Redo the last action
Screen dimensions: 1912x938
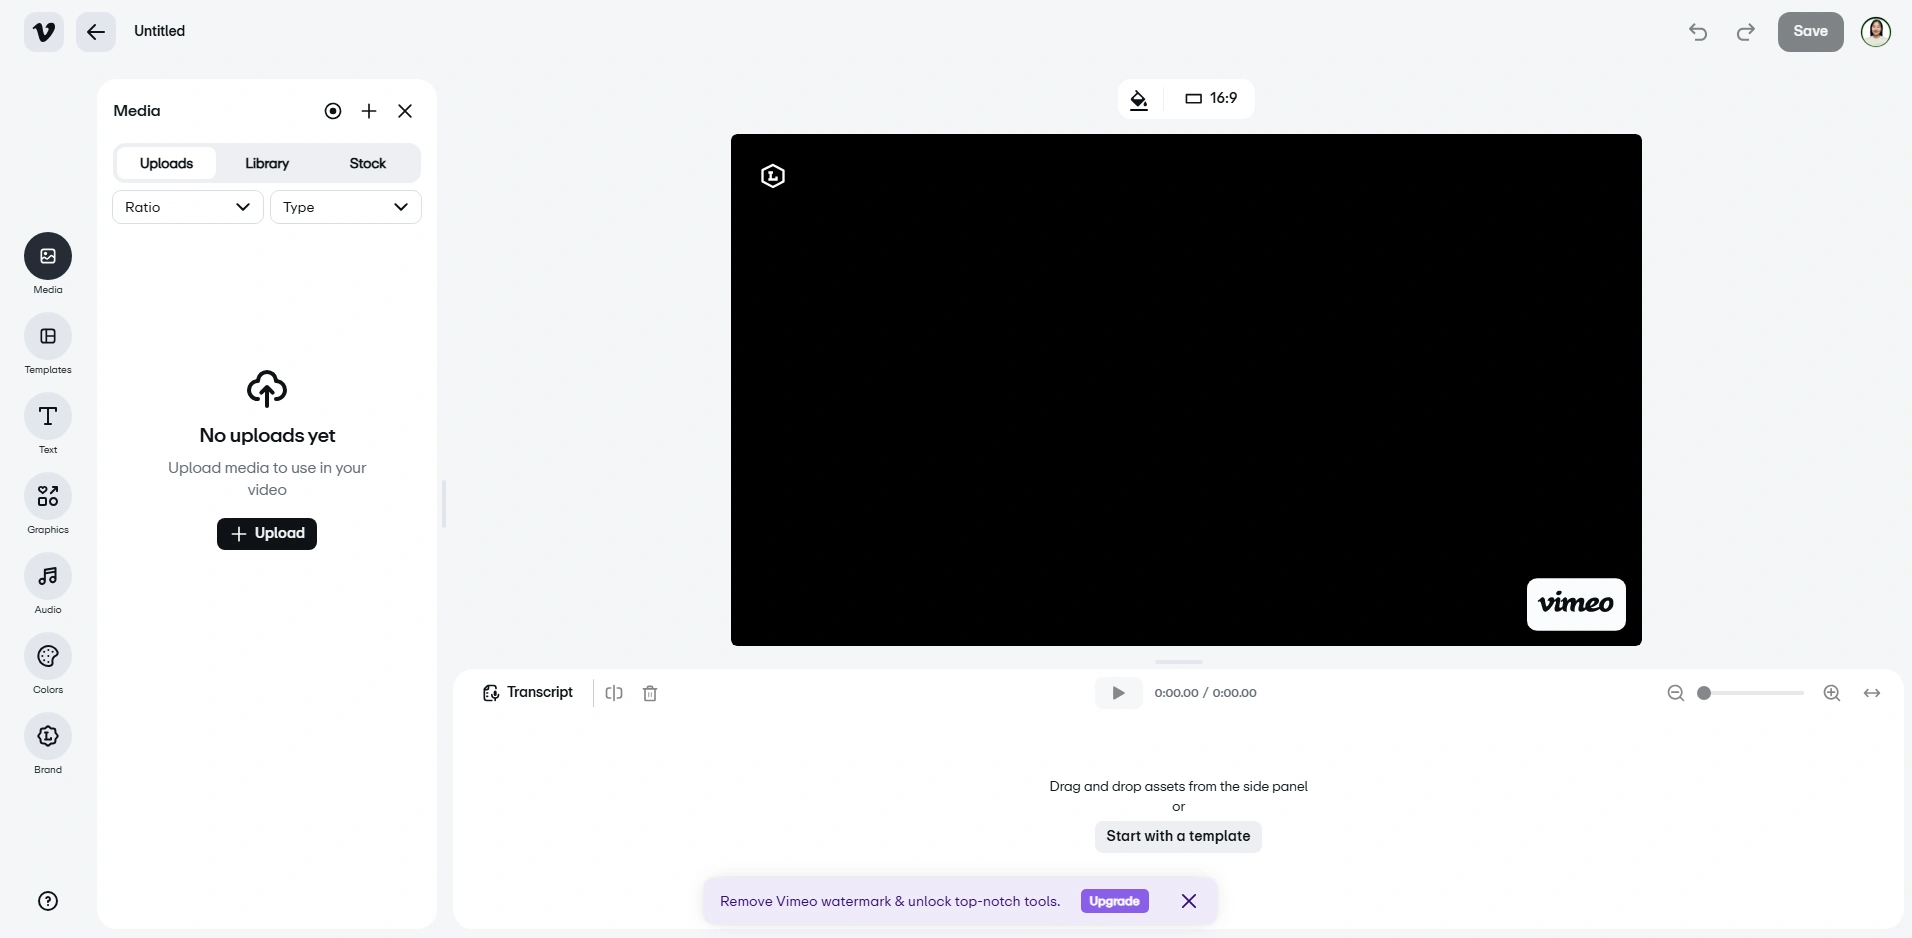tap(1746, 32)
